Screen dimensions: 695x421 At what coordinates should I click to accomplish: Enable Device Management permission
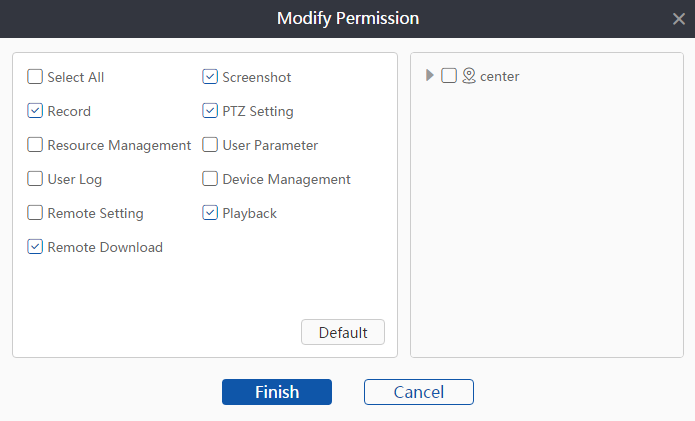point(210,179)
